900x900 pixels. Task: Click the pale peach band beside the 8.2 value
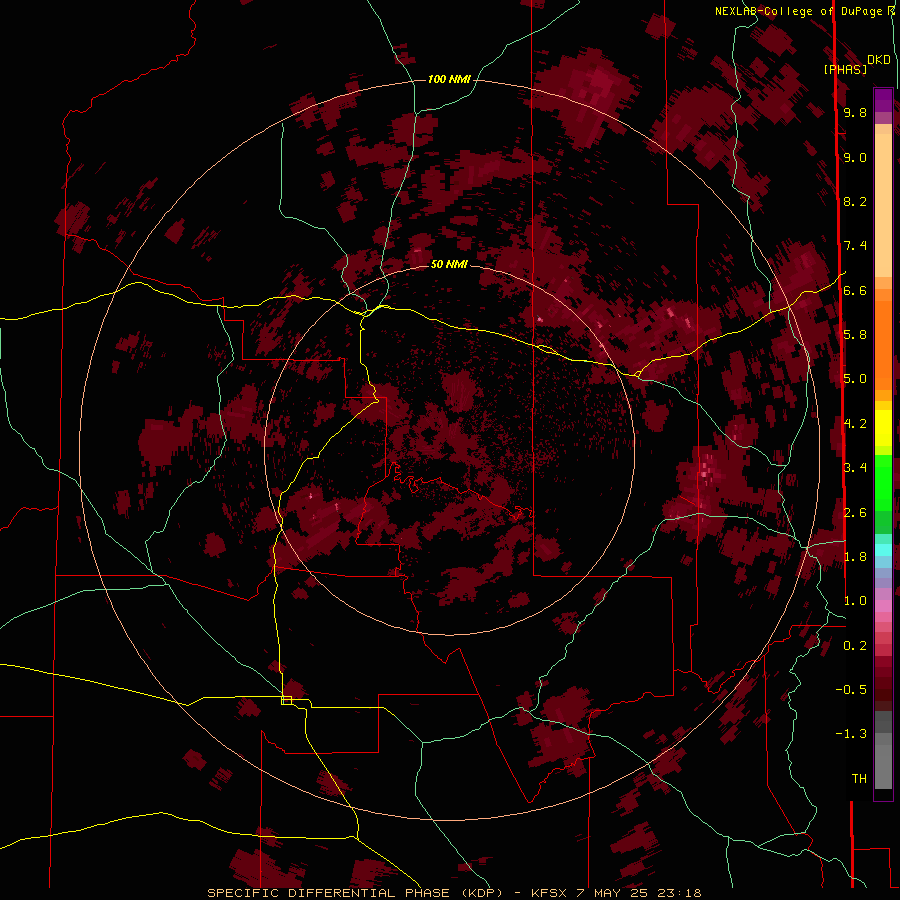click(x=883, y=207)
